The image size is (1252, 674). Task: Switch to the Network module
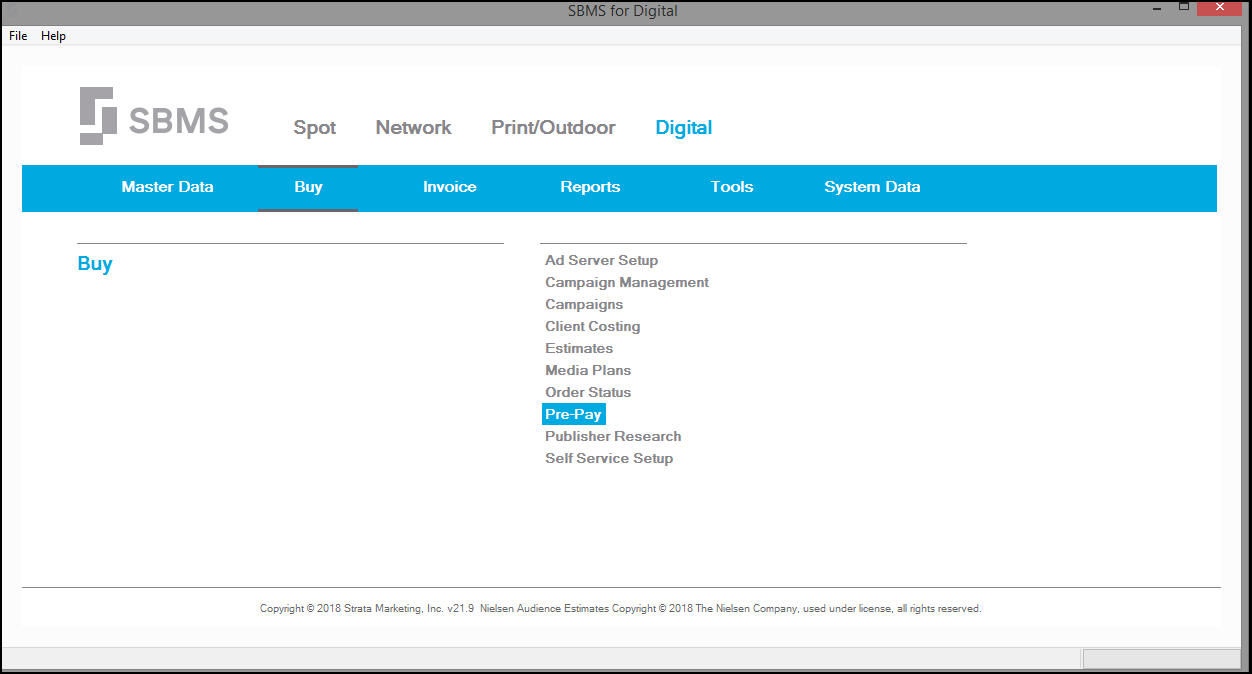tap(414, 128)
